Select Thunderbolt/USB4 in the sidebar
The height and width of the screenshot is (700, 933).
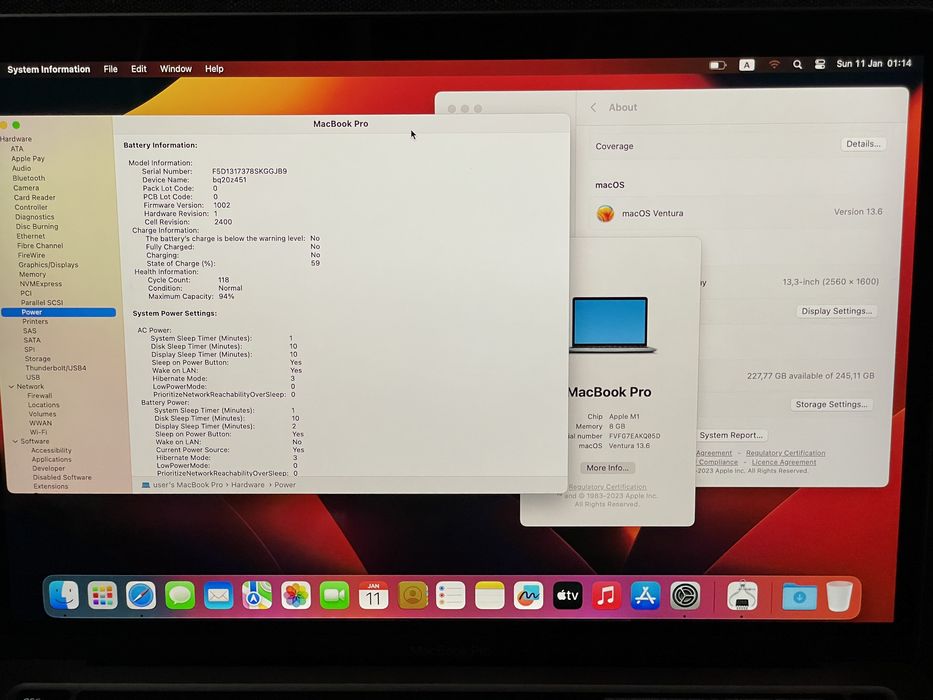[x=55, y=368]
